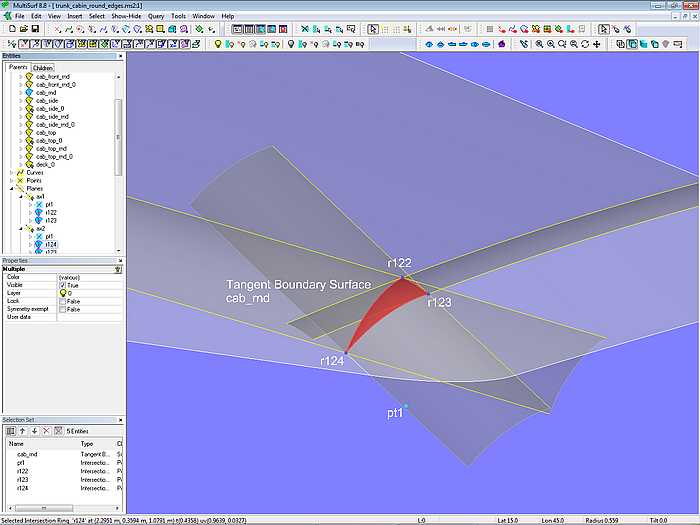Toggle the Symmetry exempt checkbox
Screen dimensions: 700x525
pyautogui.click(x=62, y=309)
